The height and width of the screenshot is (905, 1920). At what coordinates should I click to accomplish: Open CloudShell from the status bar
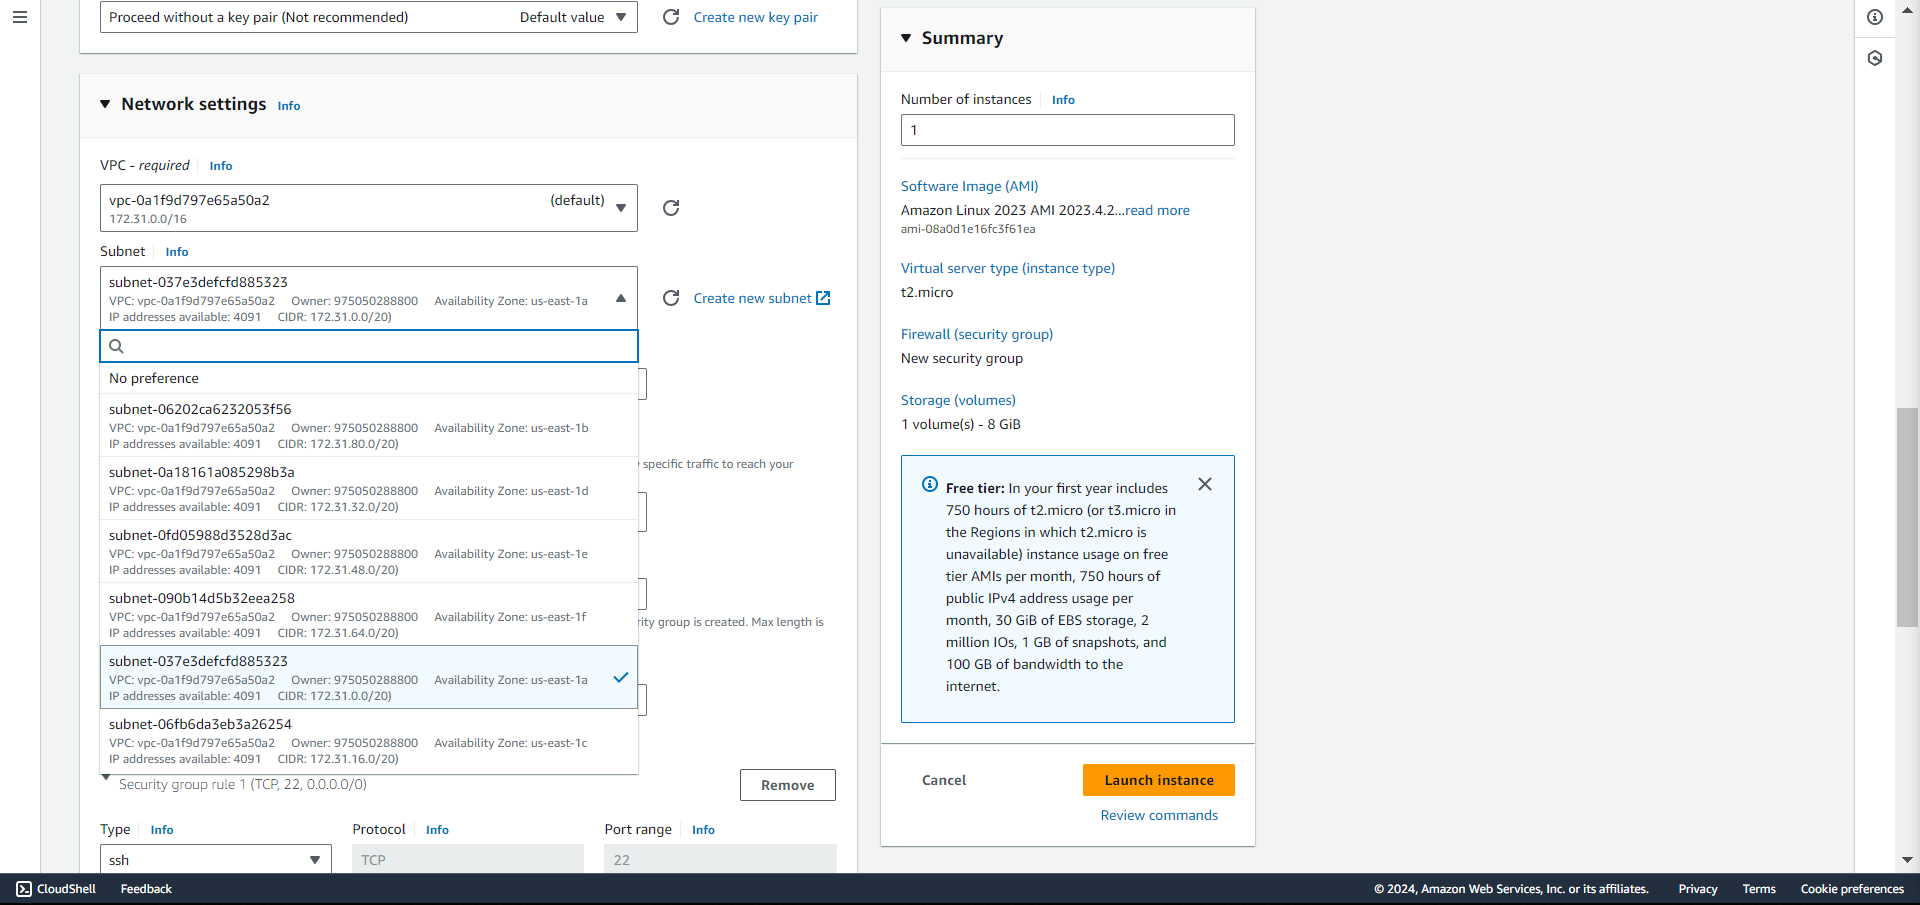[55, 888]
